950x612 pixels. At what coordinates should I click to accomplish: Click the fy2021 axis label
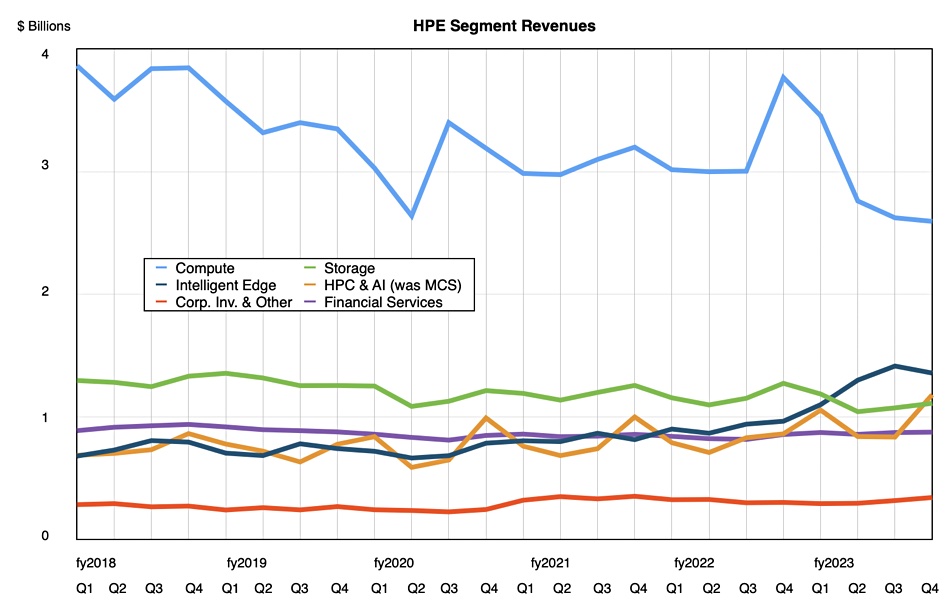(x=550, y=563)
